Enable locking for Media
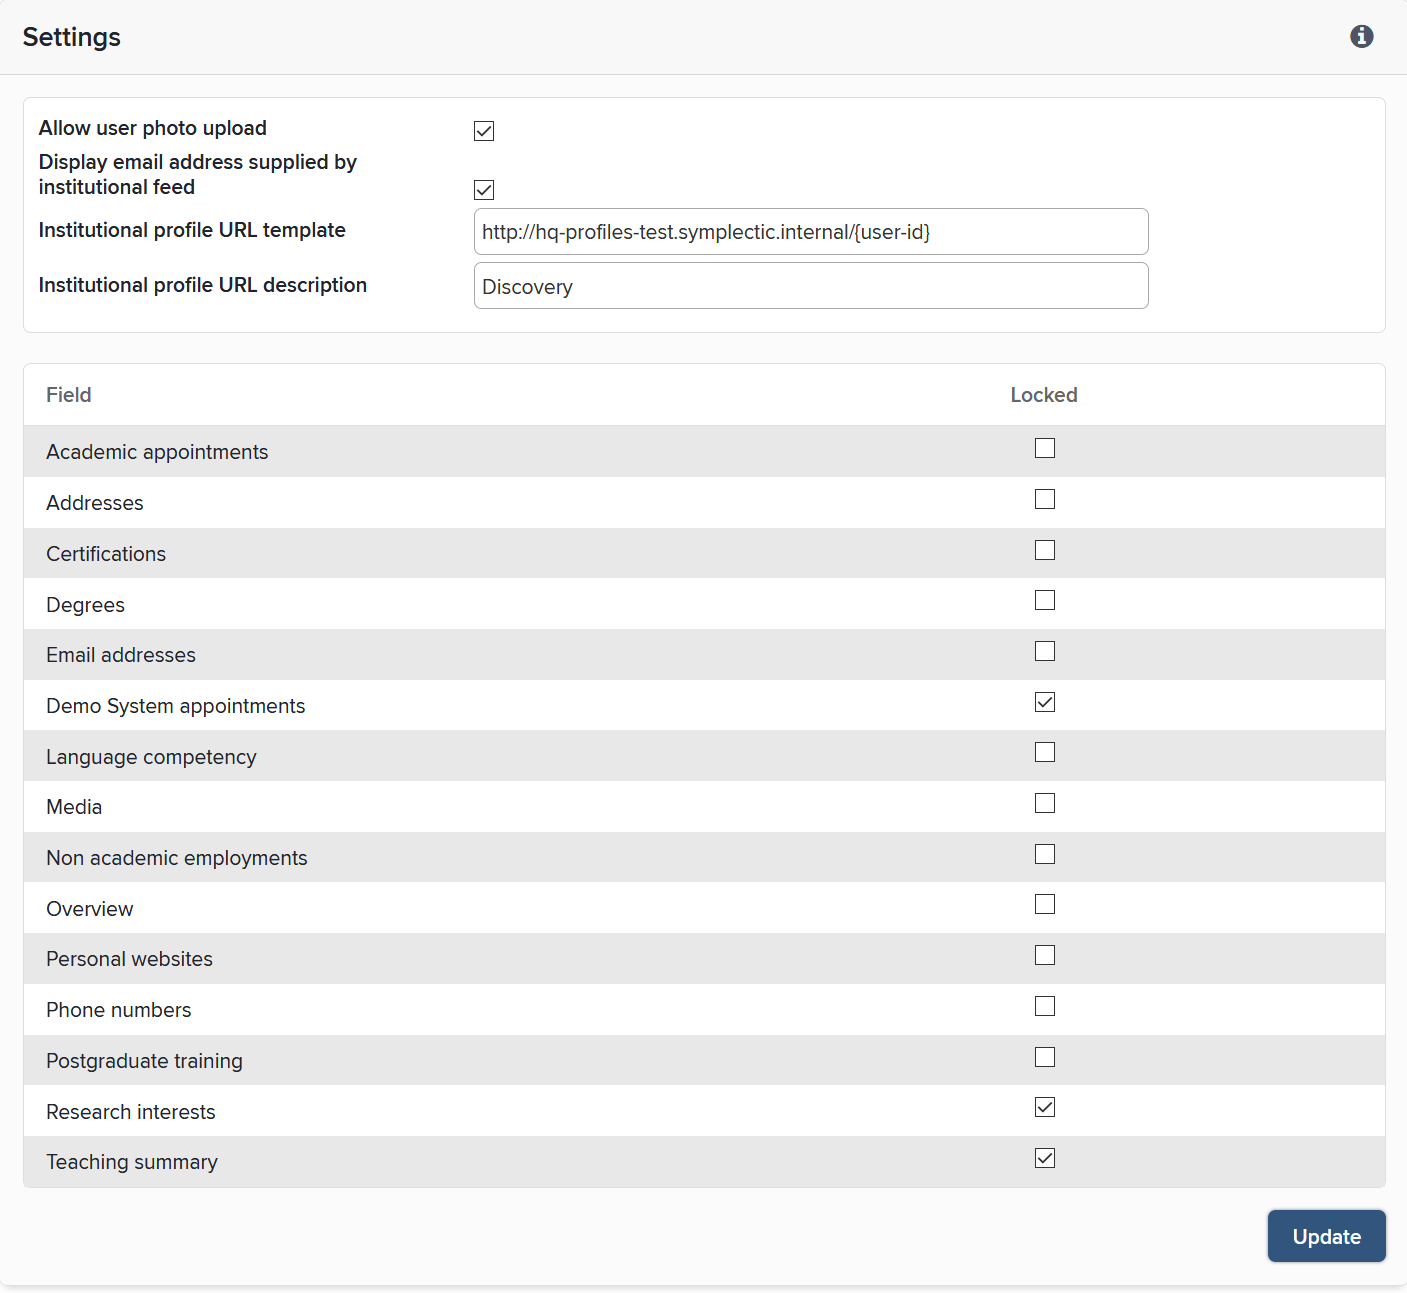1407x1293 pixels. tap(1045, 804)
